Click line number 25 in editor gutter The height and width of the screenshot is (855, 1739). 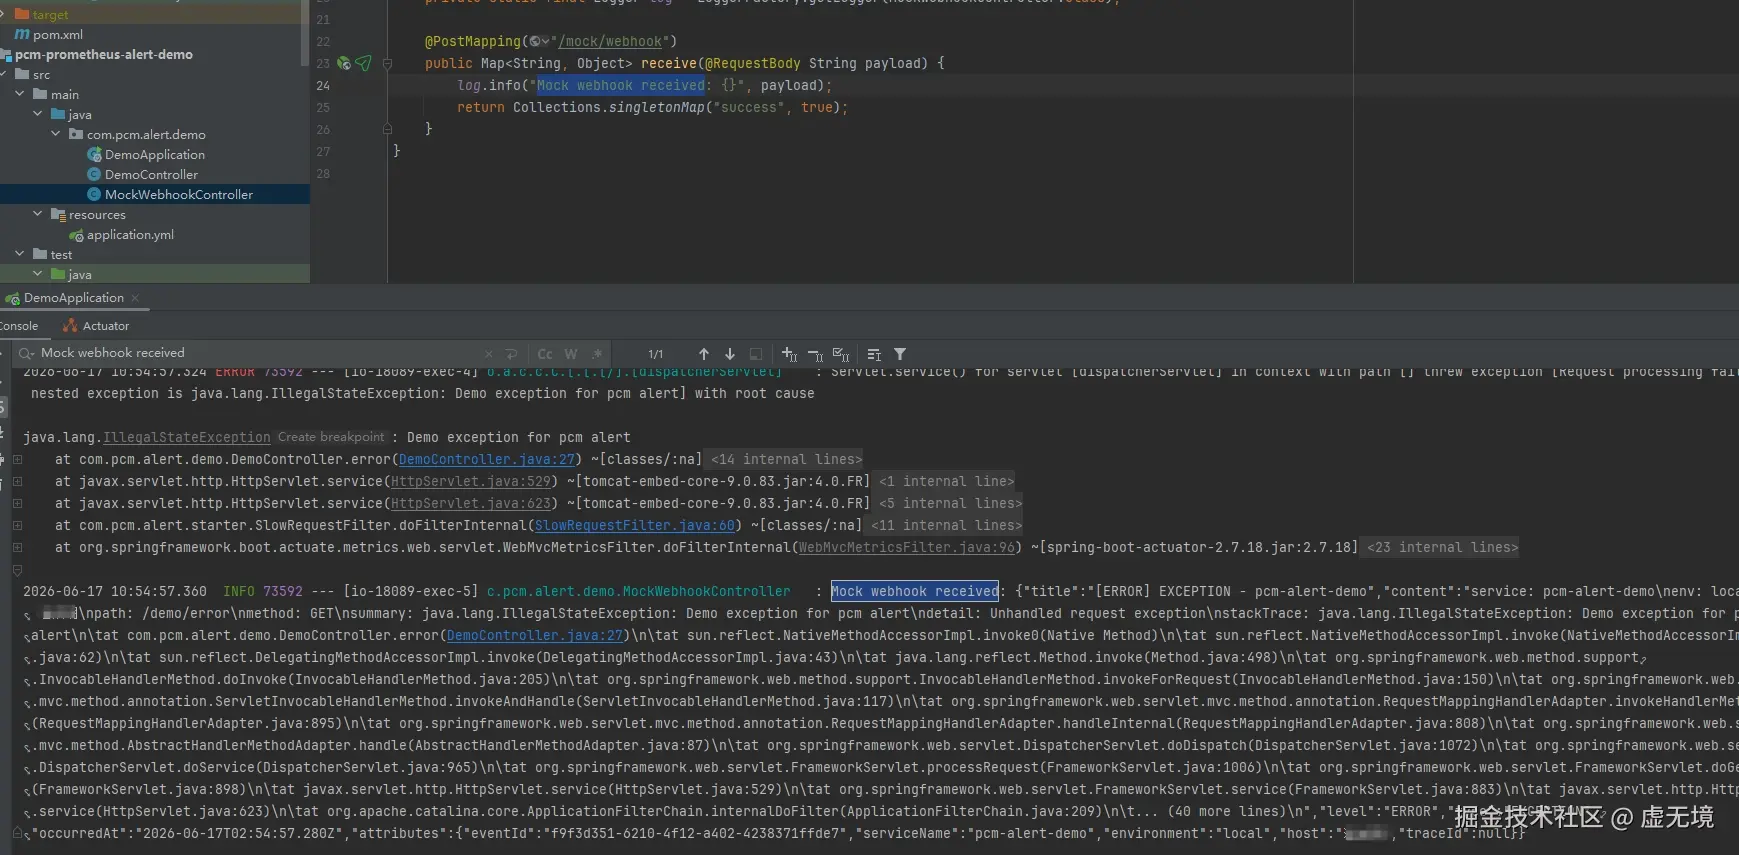point(323,107)
